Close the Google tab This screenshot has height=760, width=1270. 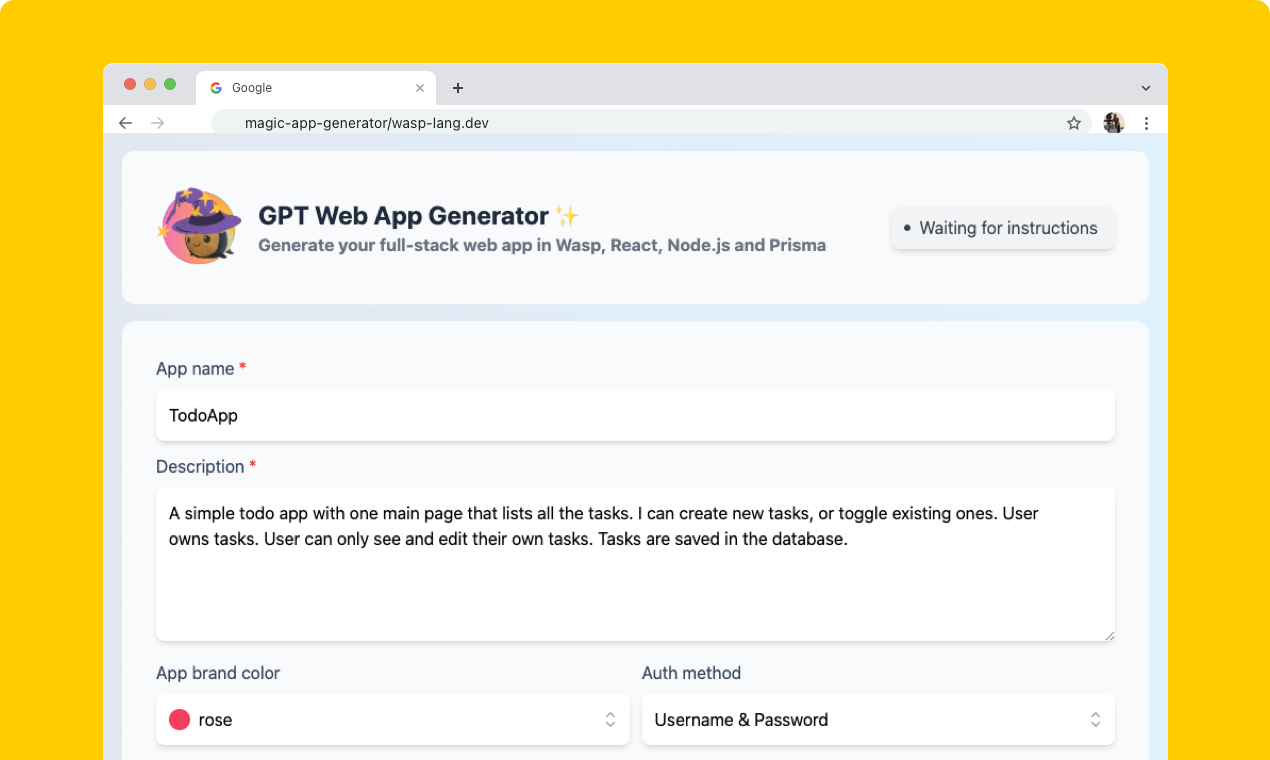[420, 88]
